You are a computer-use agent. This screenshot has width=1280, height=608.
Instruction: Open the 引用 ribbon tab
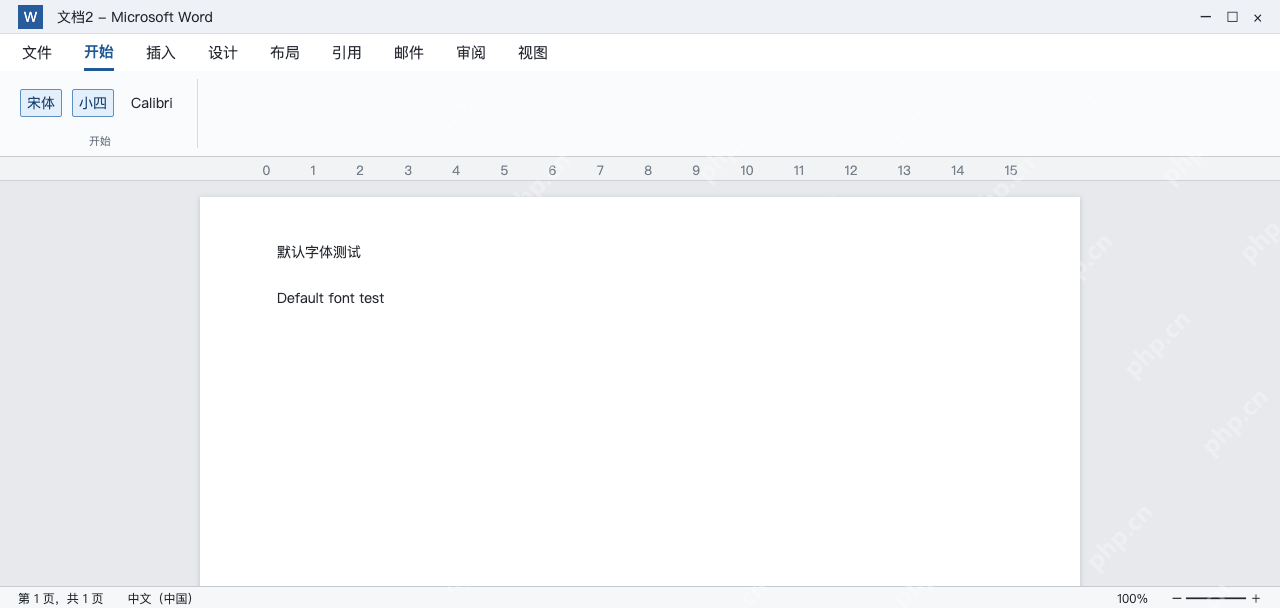347,53
